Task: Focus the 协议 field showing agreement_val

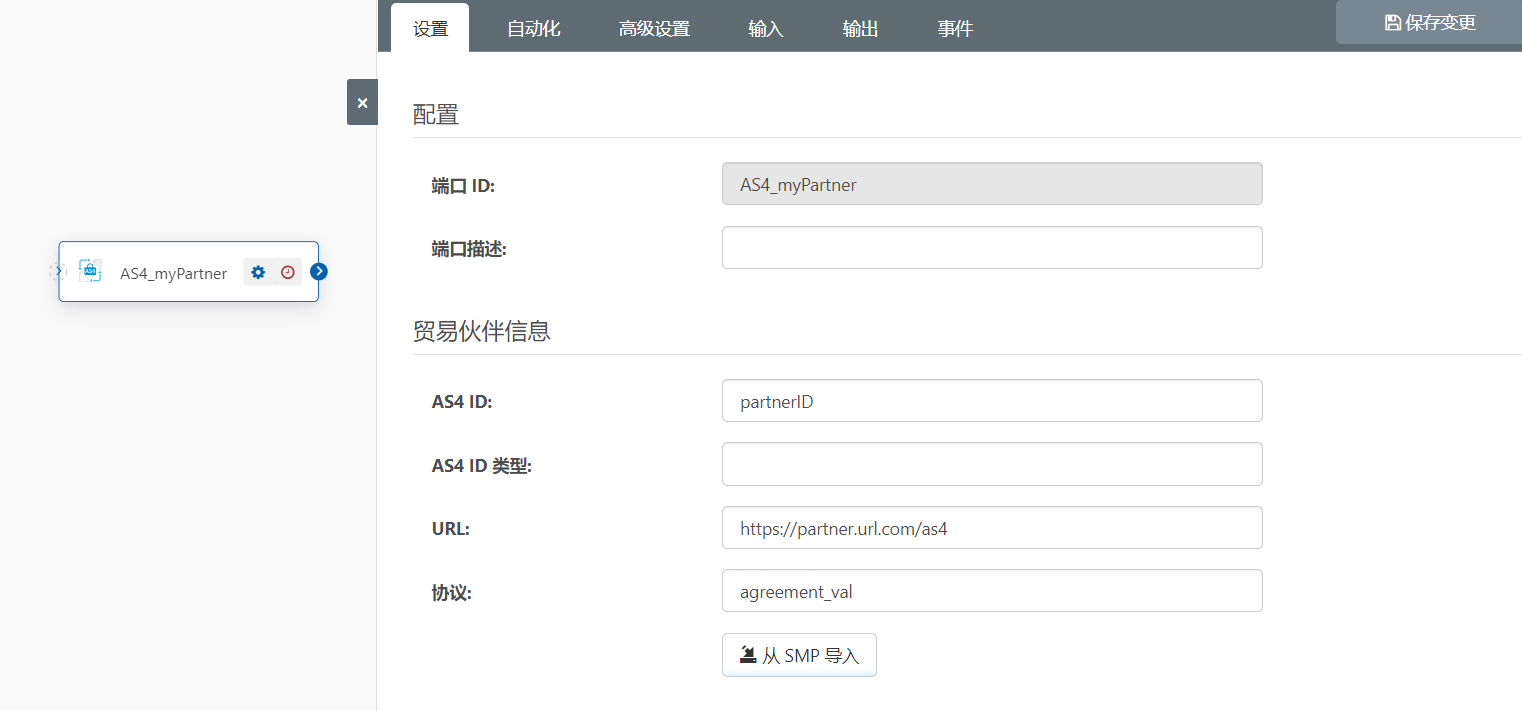Action: click(991, 591)
